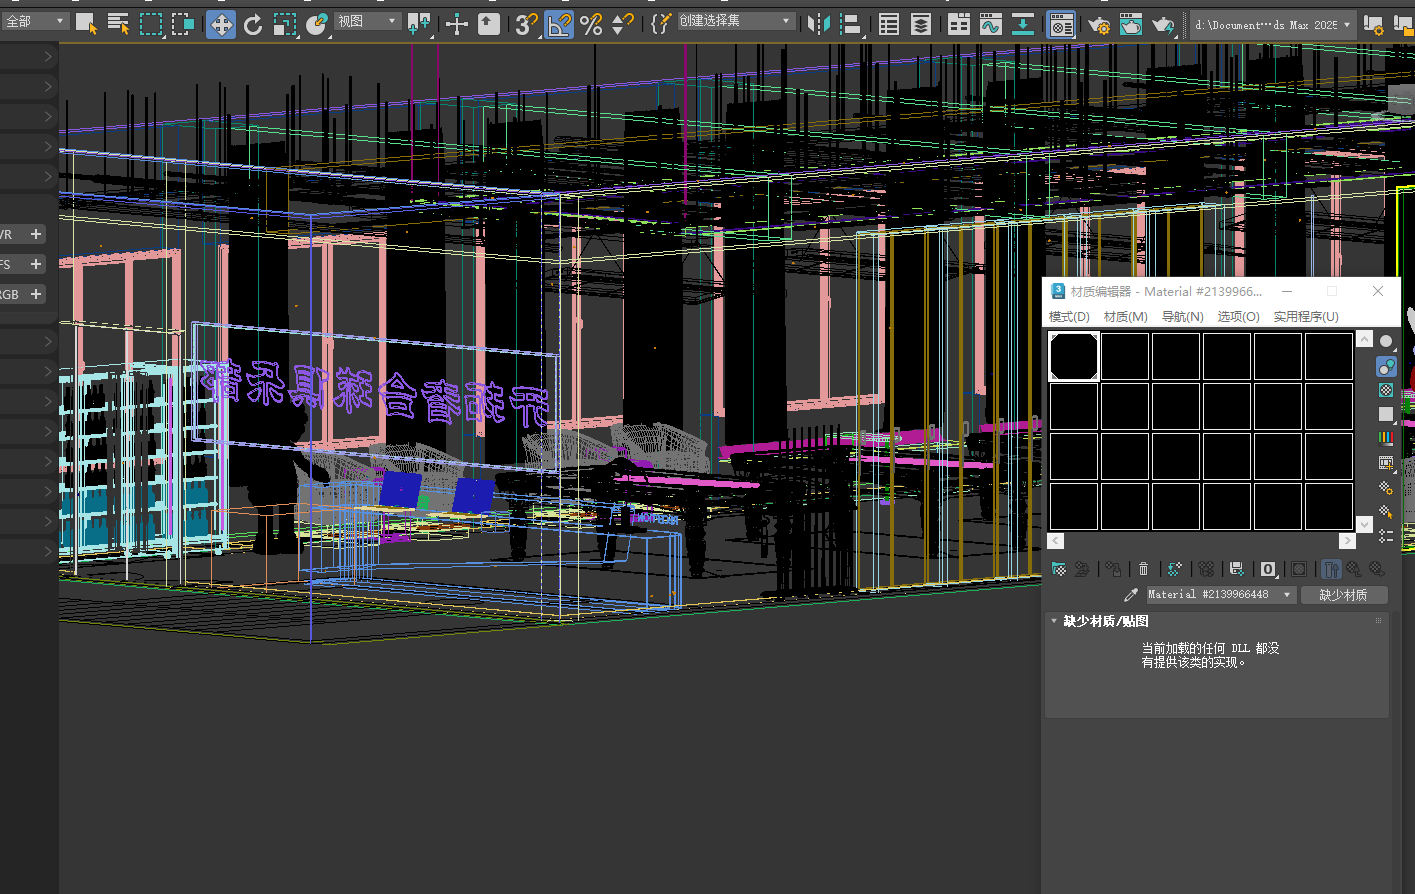Screen dimensions: 1415x894
Task: Toggle 3D Snaps button
Action: click(527, 24)
